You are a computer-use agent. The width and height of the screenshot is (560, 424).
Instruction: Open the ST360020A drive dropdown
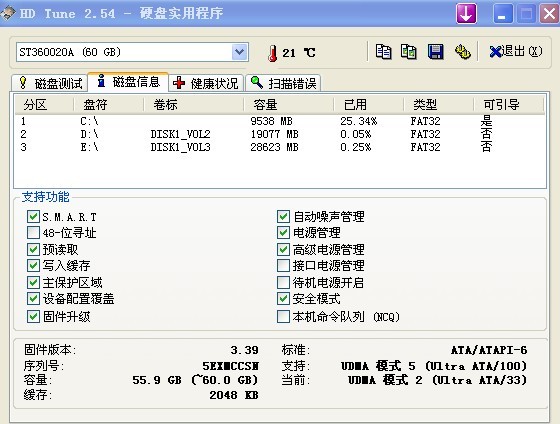(239, 52)
